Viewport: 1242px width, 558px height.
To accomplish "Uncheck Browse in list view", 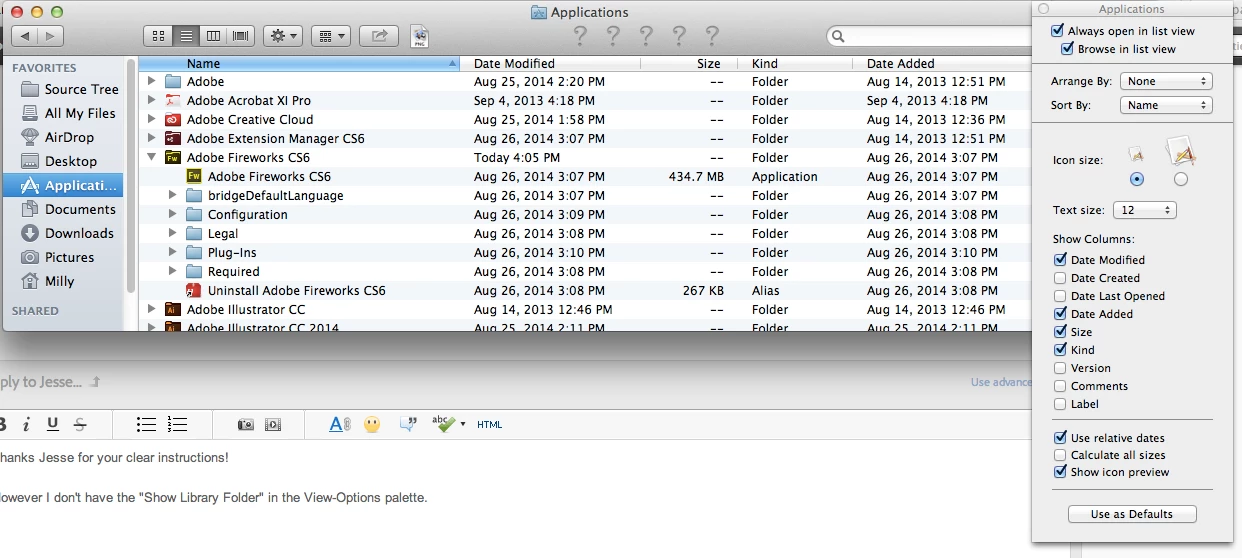I will pyautogui.click(x=1068, y=49).
